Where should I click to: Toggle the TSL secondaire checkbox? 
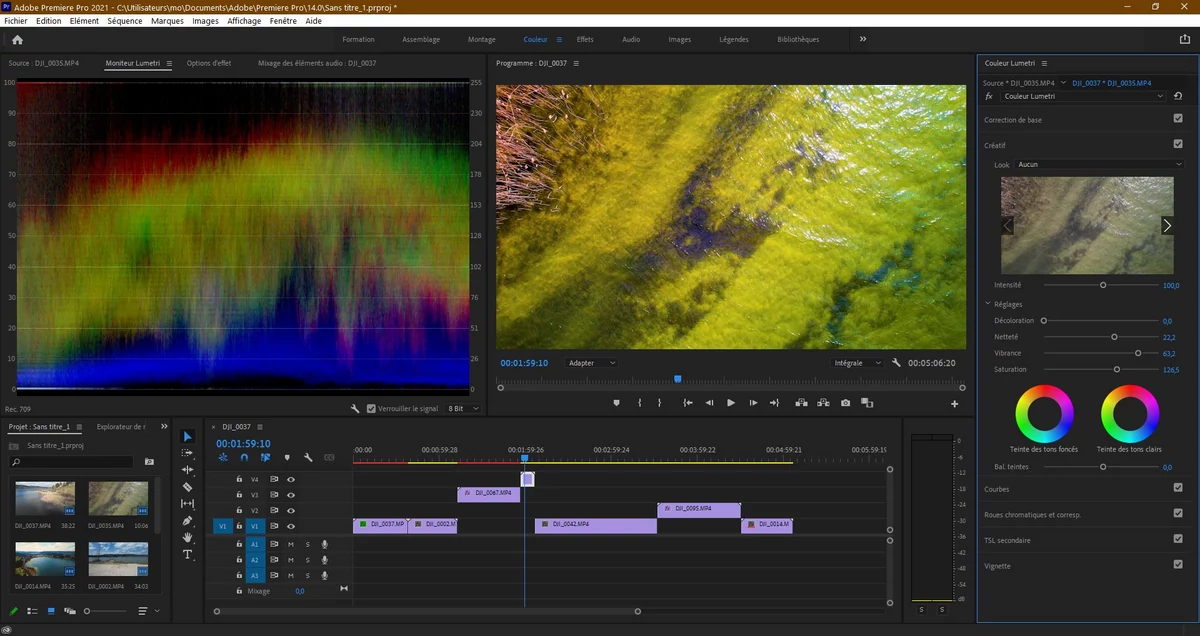[x=1178, y=539]
